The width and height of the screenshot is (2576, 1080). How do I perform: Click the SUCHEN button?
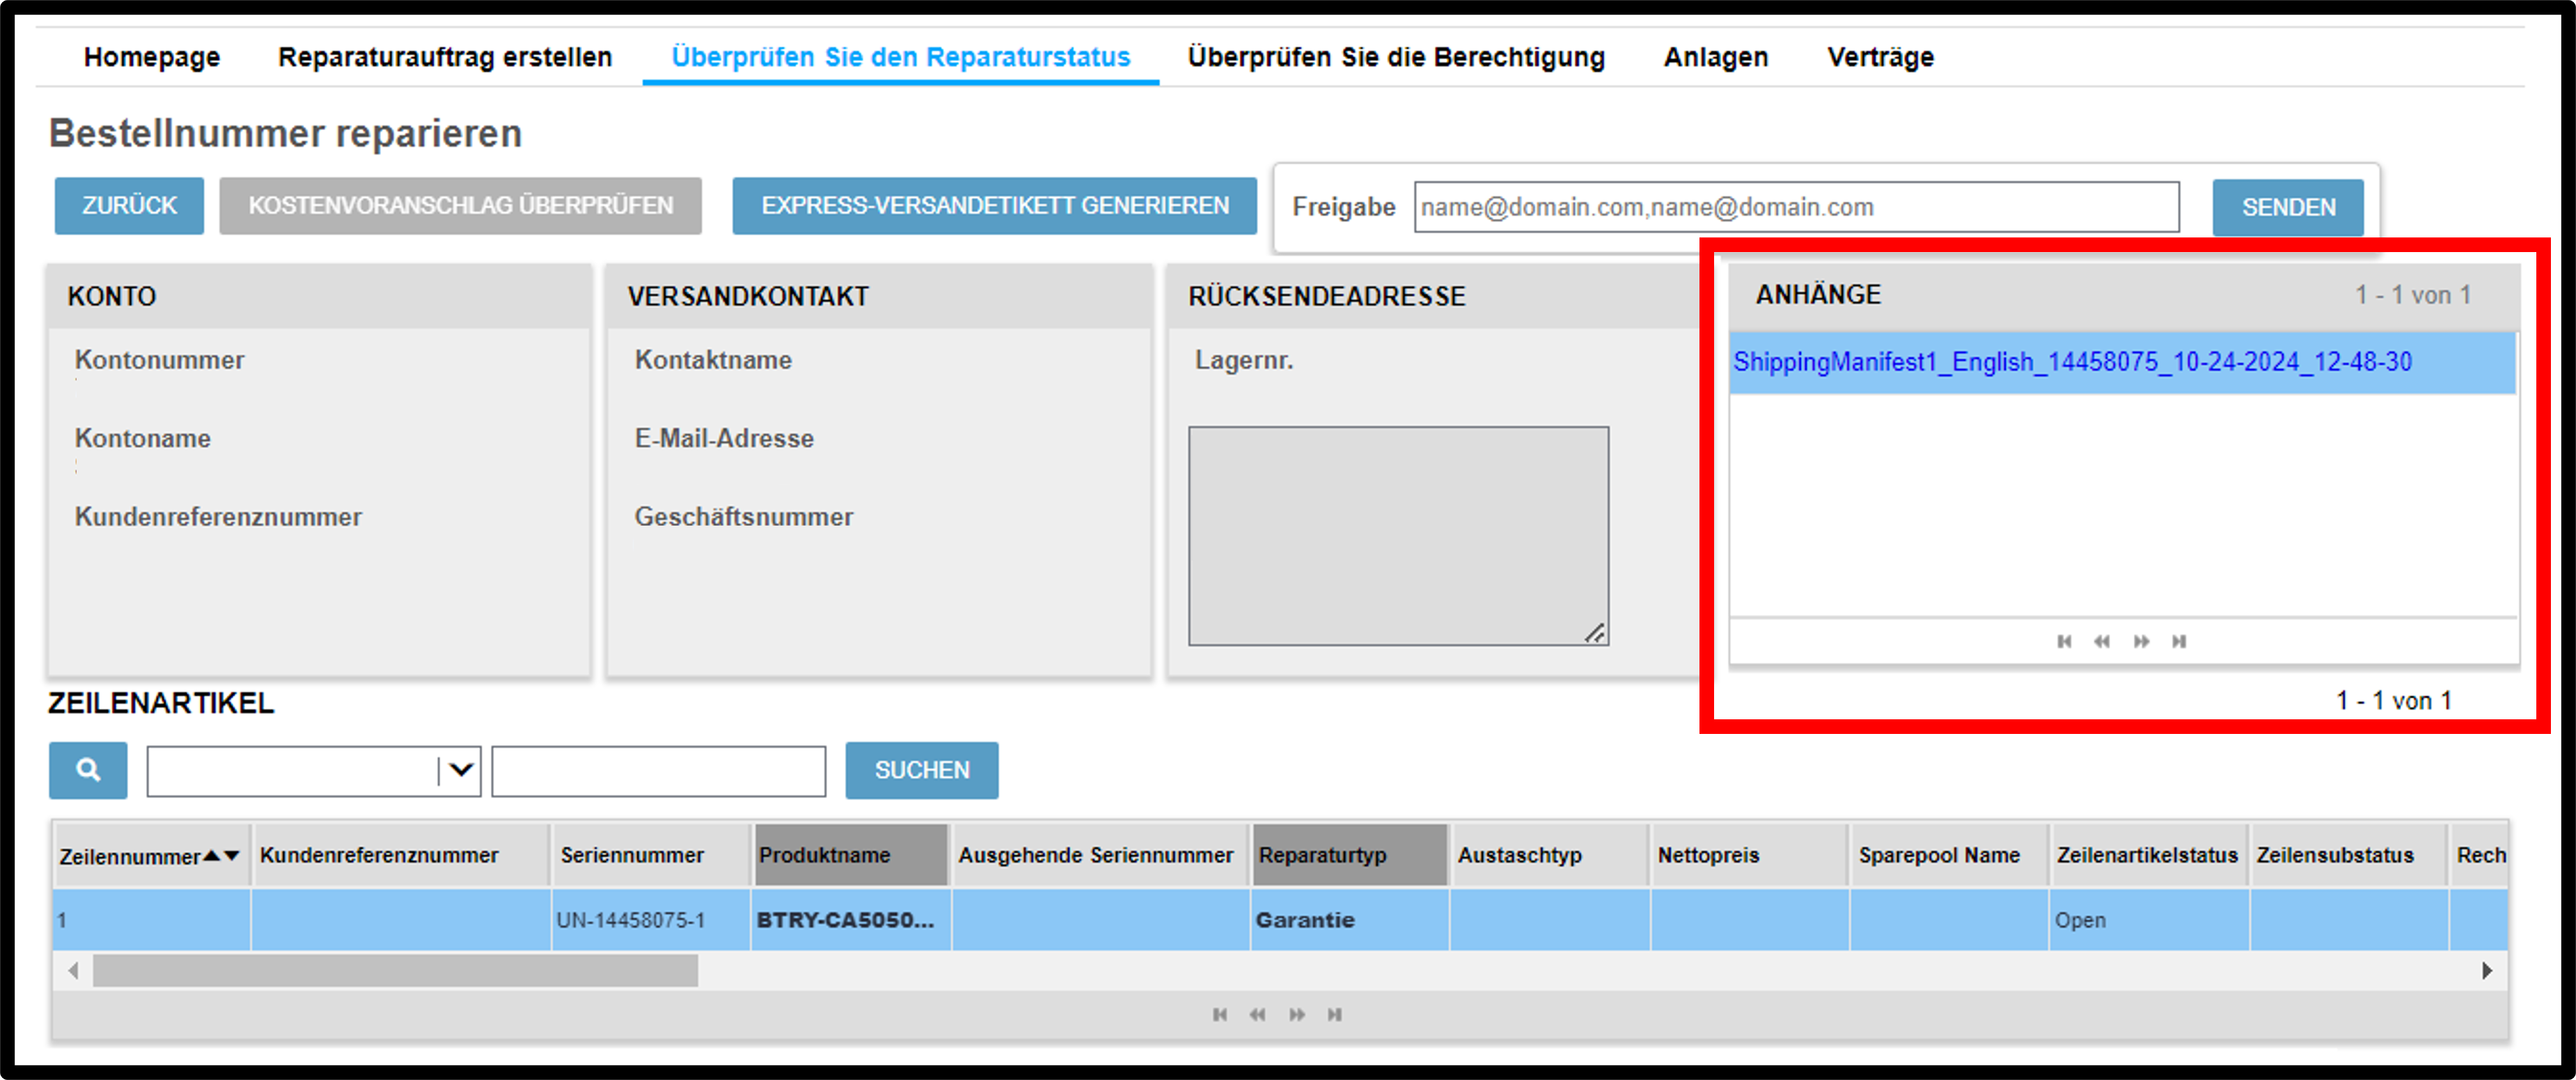922,770
